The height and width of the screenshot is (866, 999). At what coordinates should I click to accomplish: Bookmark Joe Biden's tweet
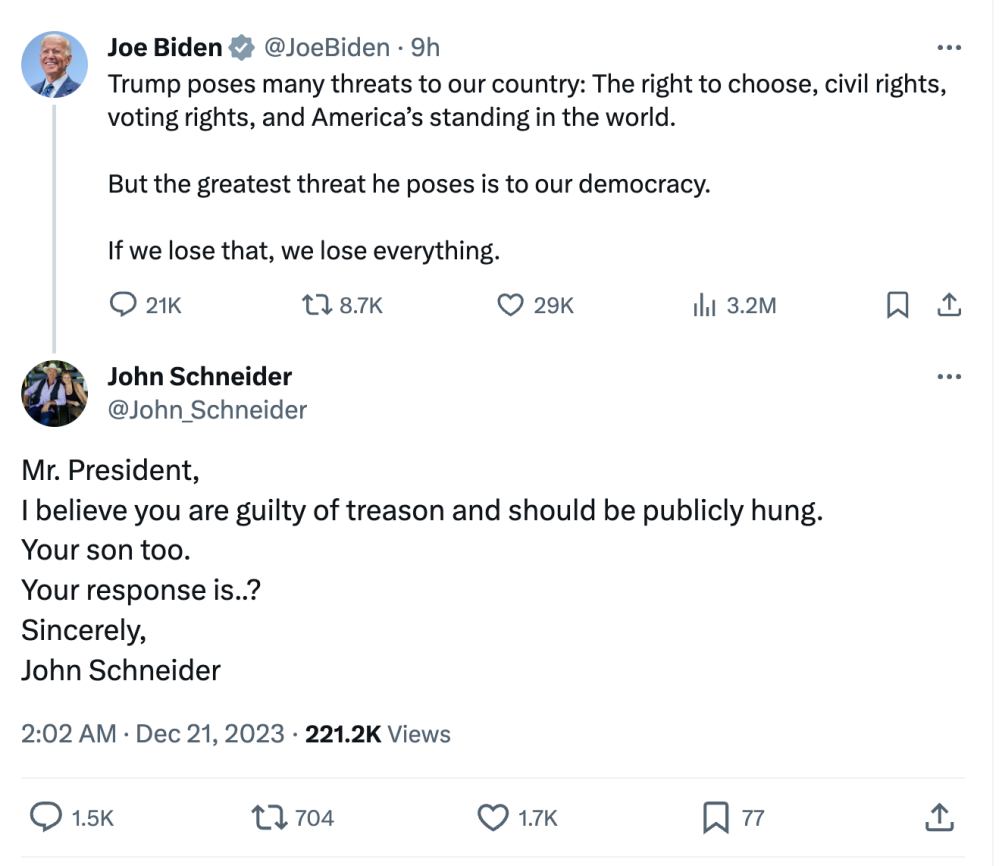[x=898, y=305]
